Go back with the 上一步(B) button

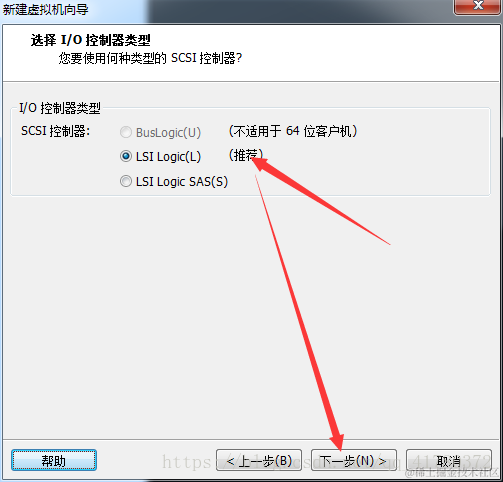(x=259, y=460)
